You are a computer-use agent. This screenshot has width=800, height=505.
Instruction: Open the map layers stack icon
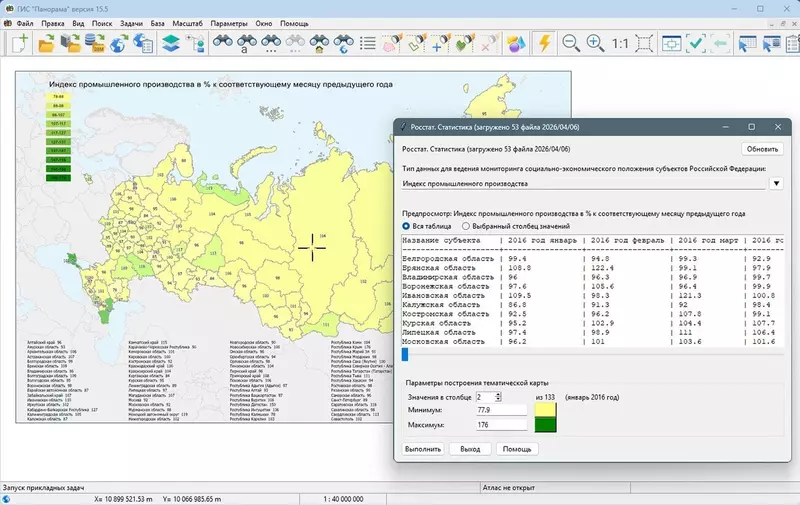[171, 43]
